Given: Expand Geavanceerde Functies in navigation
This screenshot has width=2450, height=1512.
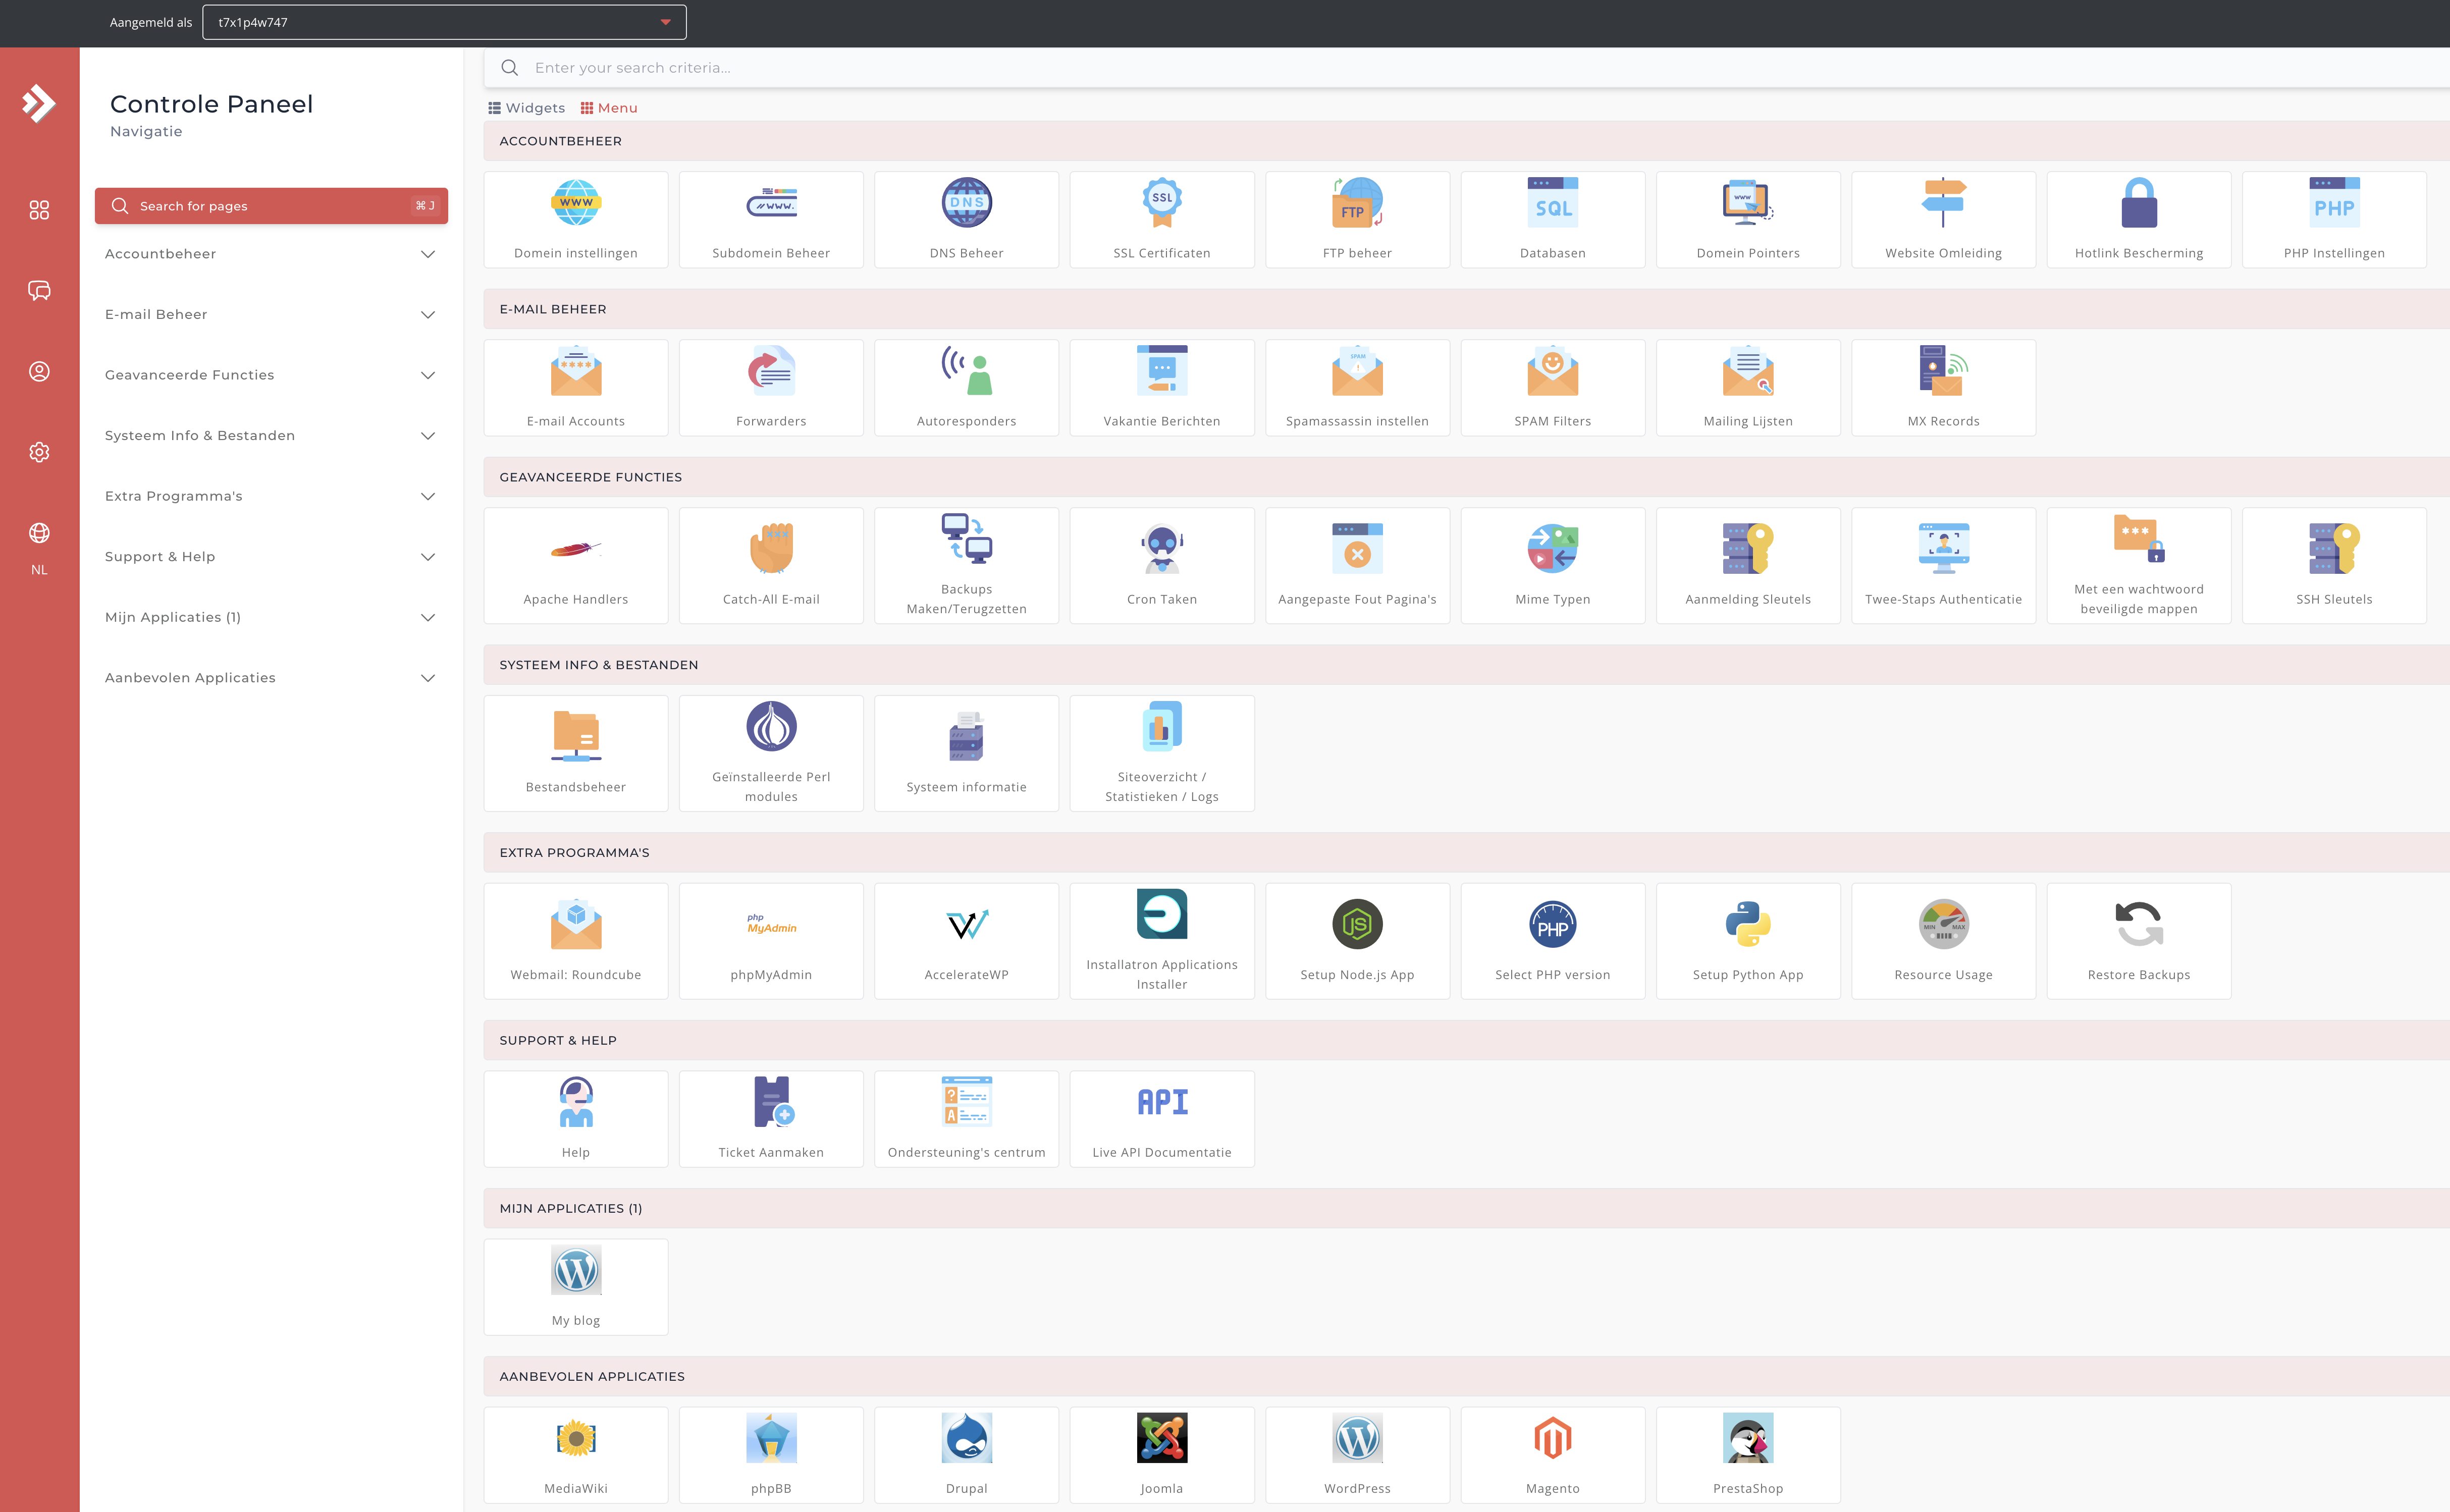Looking at the screenshot, I should (270, 375).
